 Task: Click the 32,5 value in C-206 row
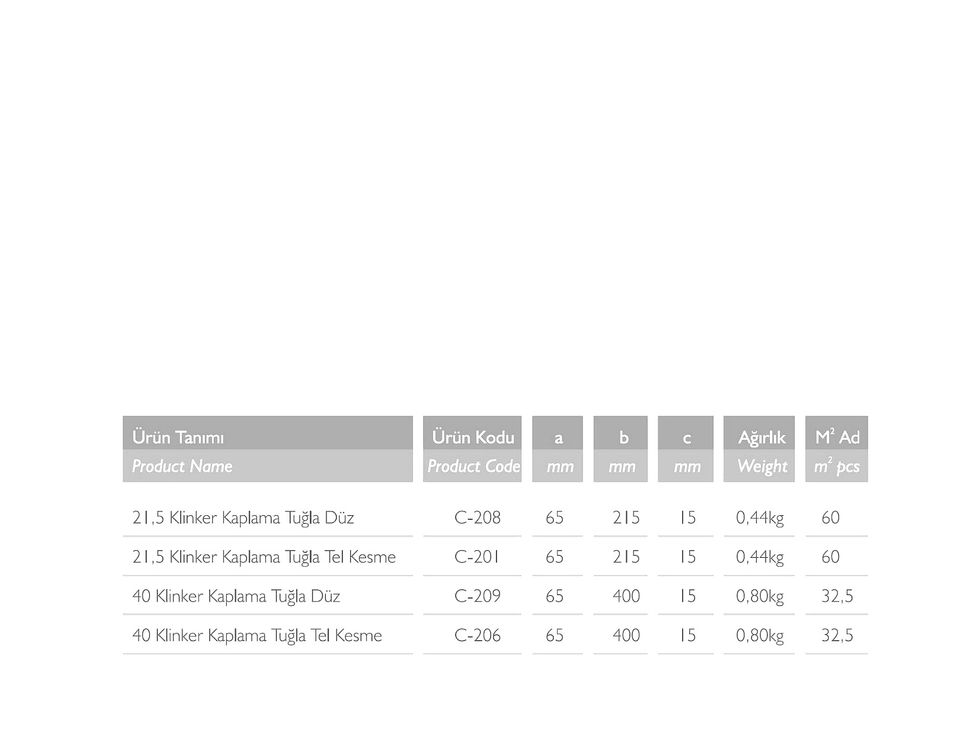[x=837, y=636]
